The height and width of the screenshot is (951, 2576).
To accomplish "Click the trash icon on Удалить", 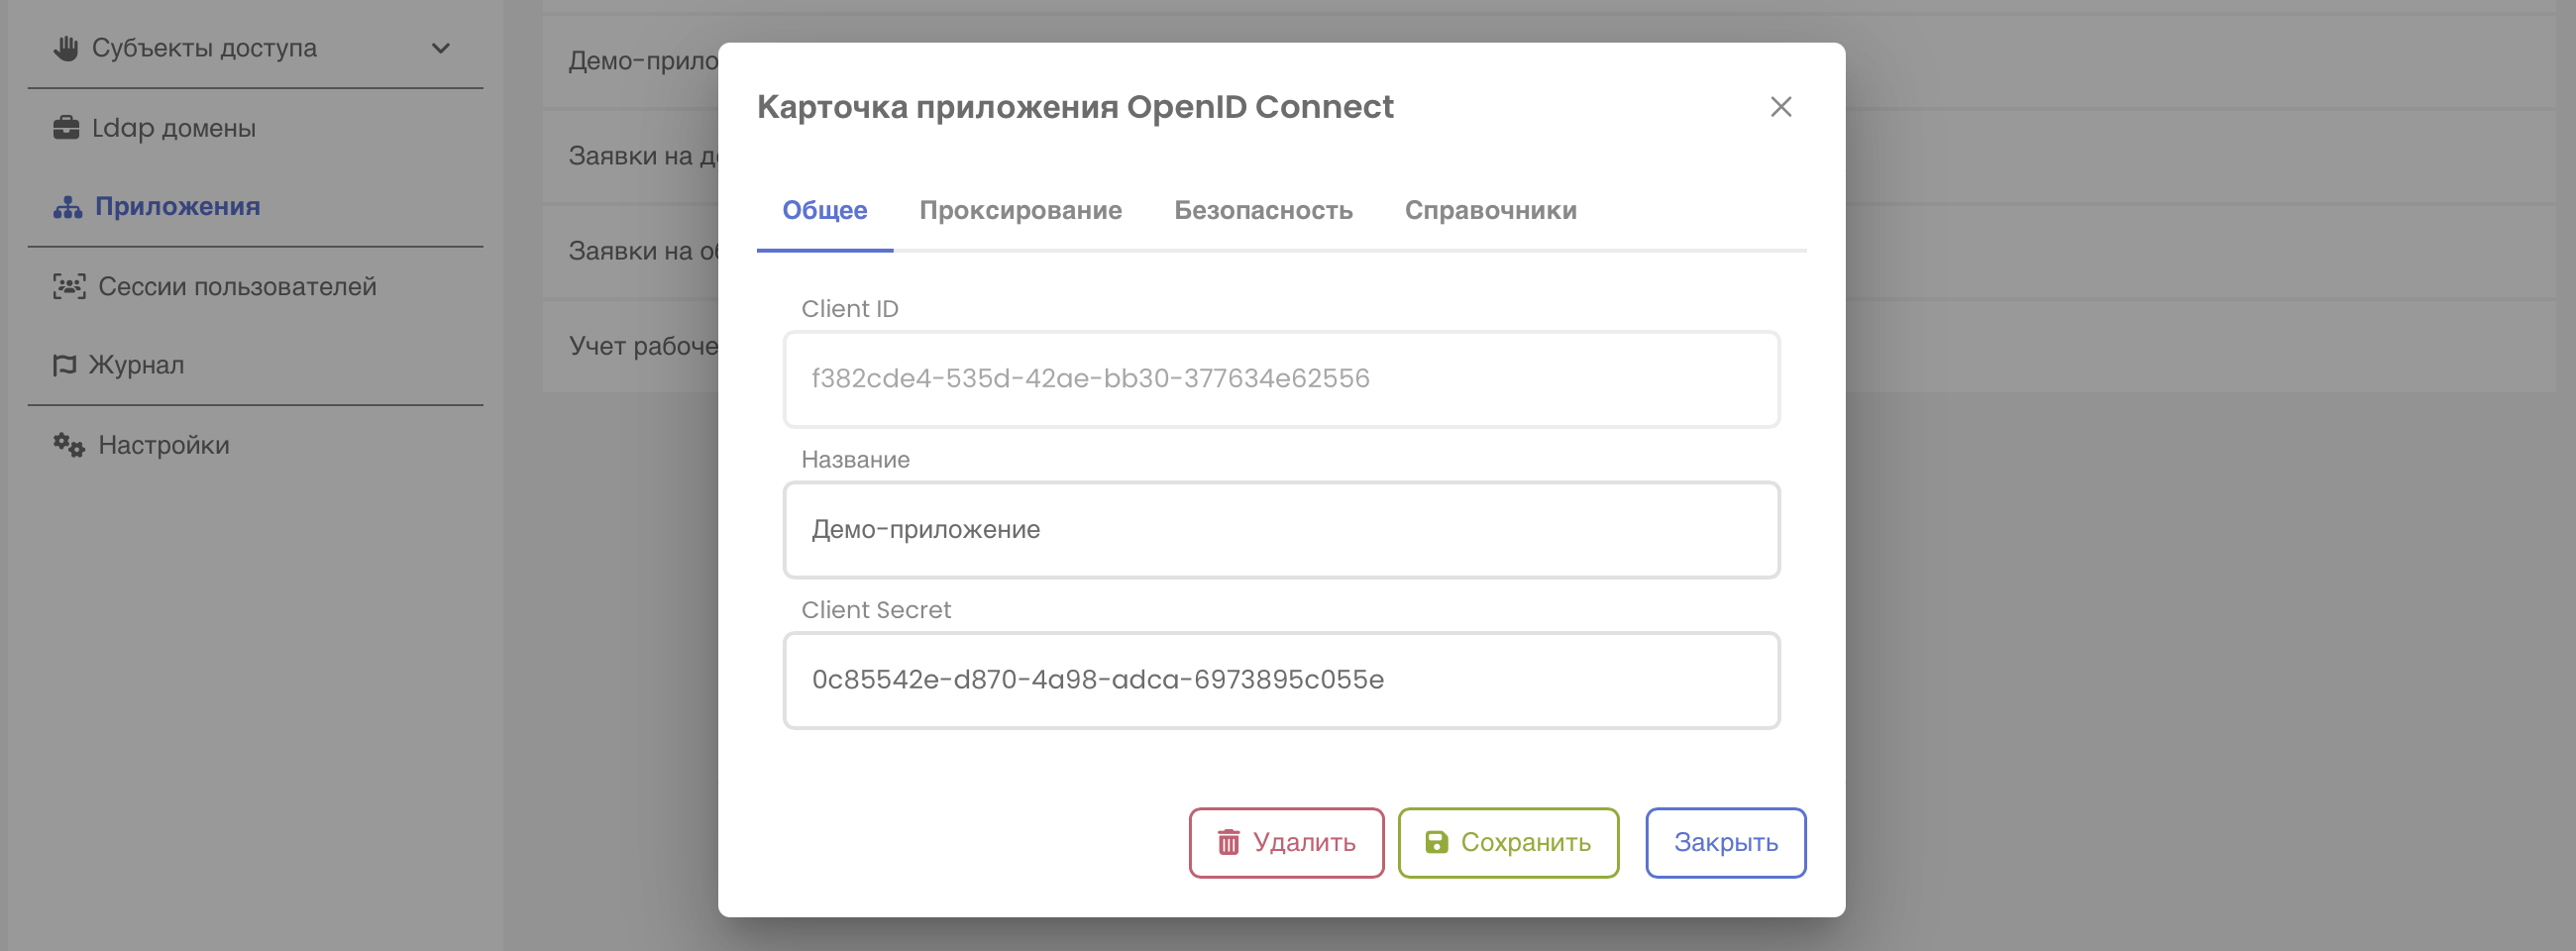I will click(x=1228, y=843).
